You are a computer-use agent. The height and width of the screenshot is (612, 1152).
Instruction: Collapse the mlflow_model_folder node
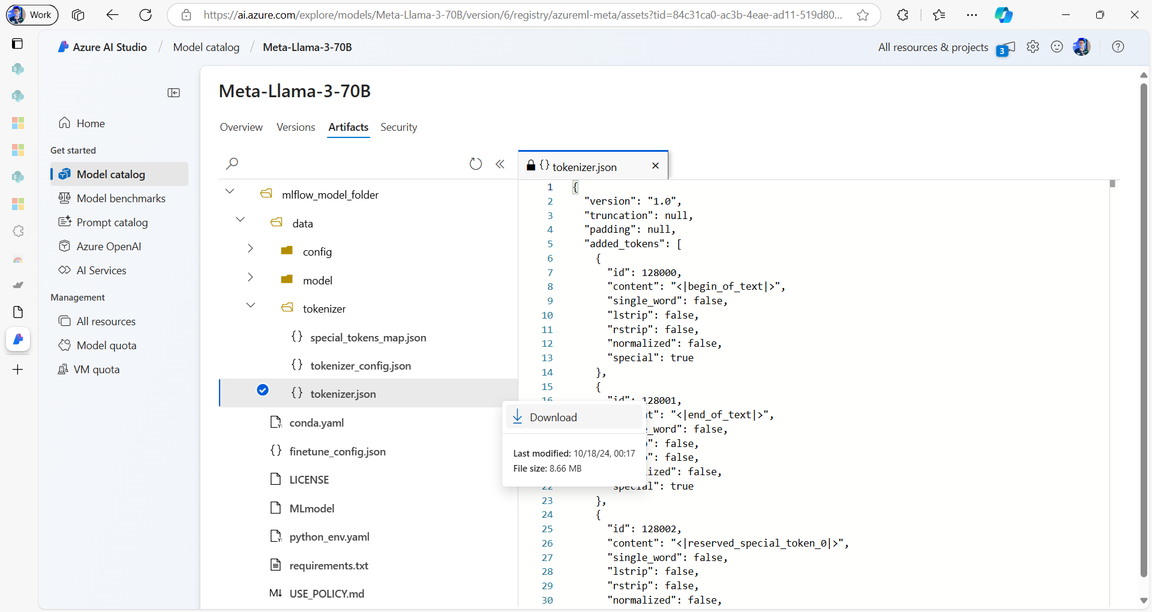(x=230, y=191)
